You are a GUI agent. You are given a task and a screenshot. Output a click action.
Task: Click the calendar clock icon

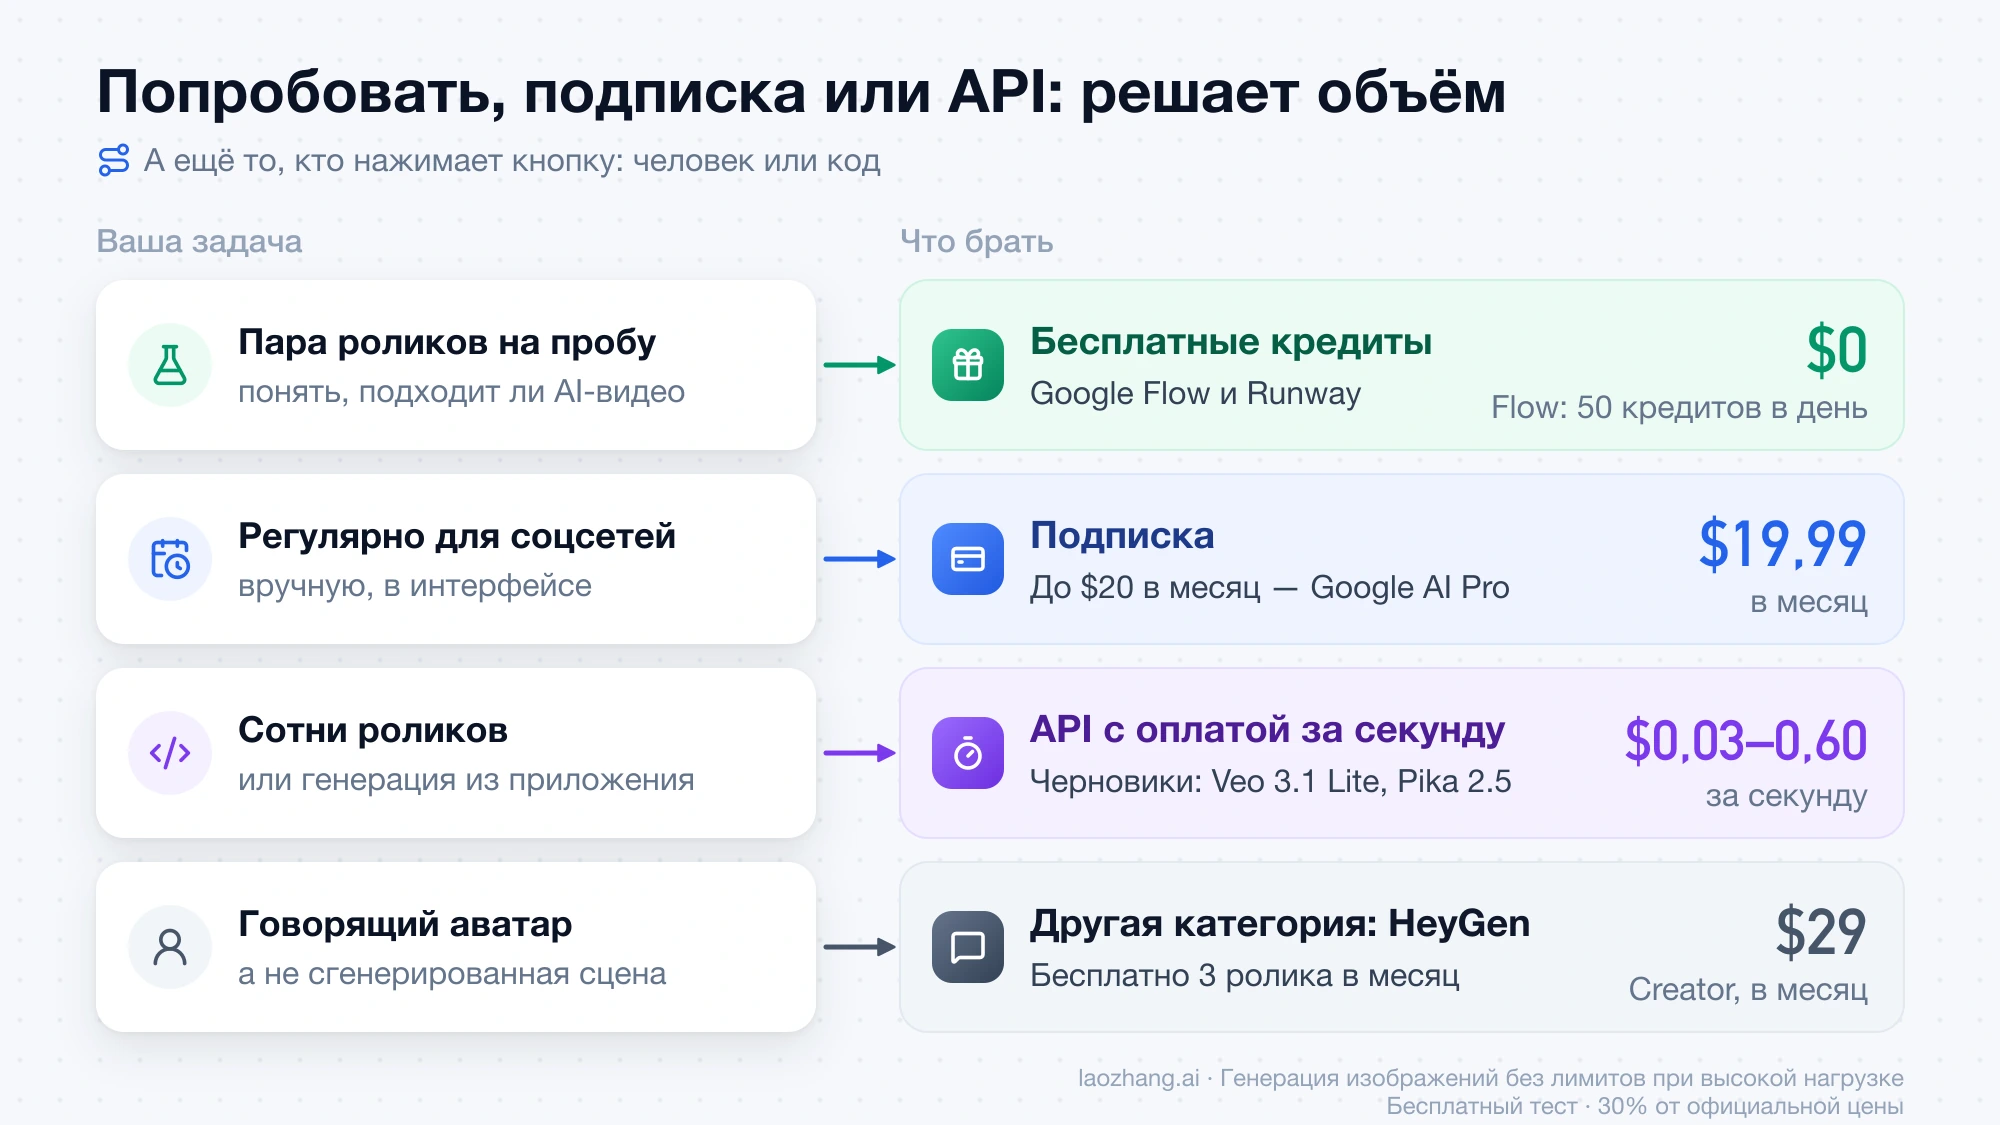point(170,559)
